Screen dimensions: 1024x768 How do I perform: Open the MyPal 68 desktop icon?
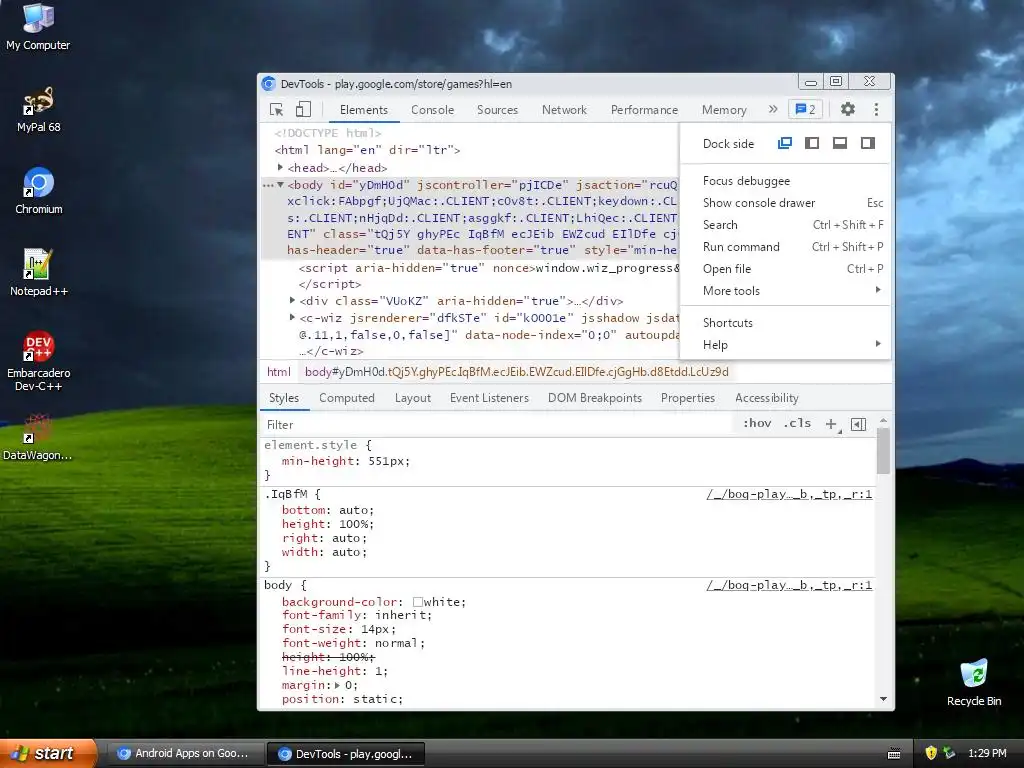click(39, 109)
